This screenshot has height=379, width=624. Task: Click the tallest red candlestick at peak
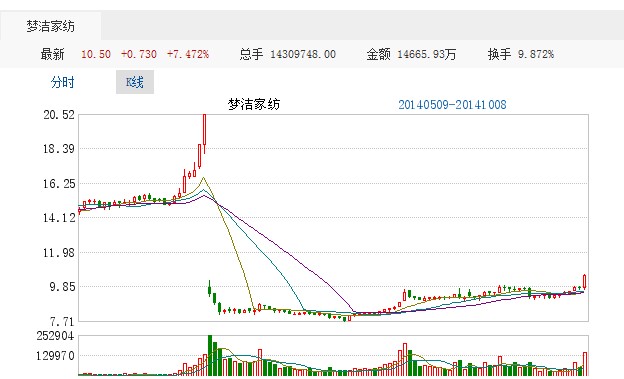(205, 130)
